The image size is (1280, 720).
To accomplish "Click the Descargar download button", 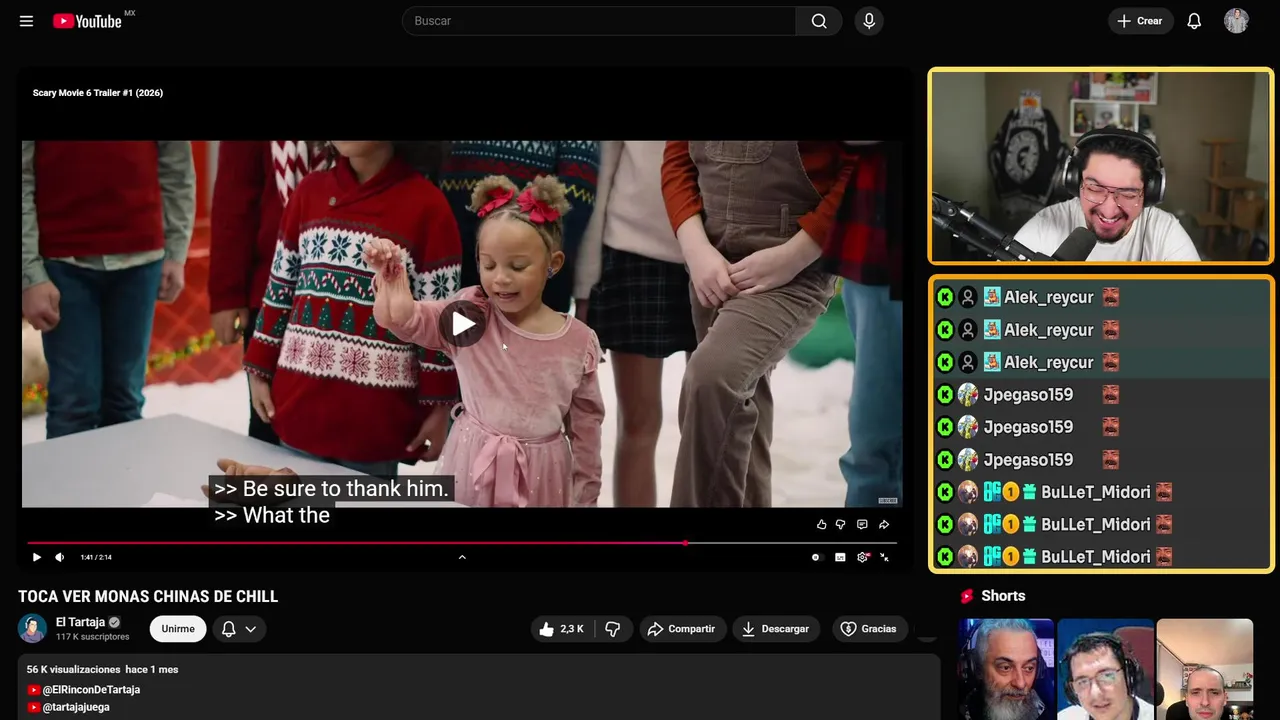I will coord(776,629).
